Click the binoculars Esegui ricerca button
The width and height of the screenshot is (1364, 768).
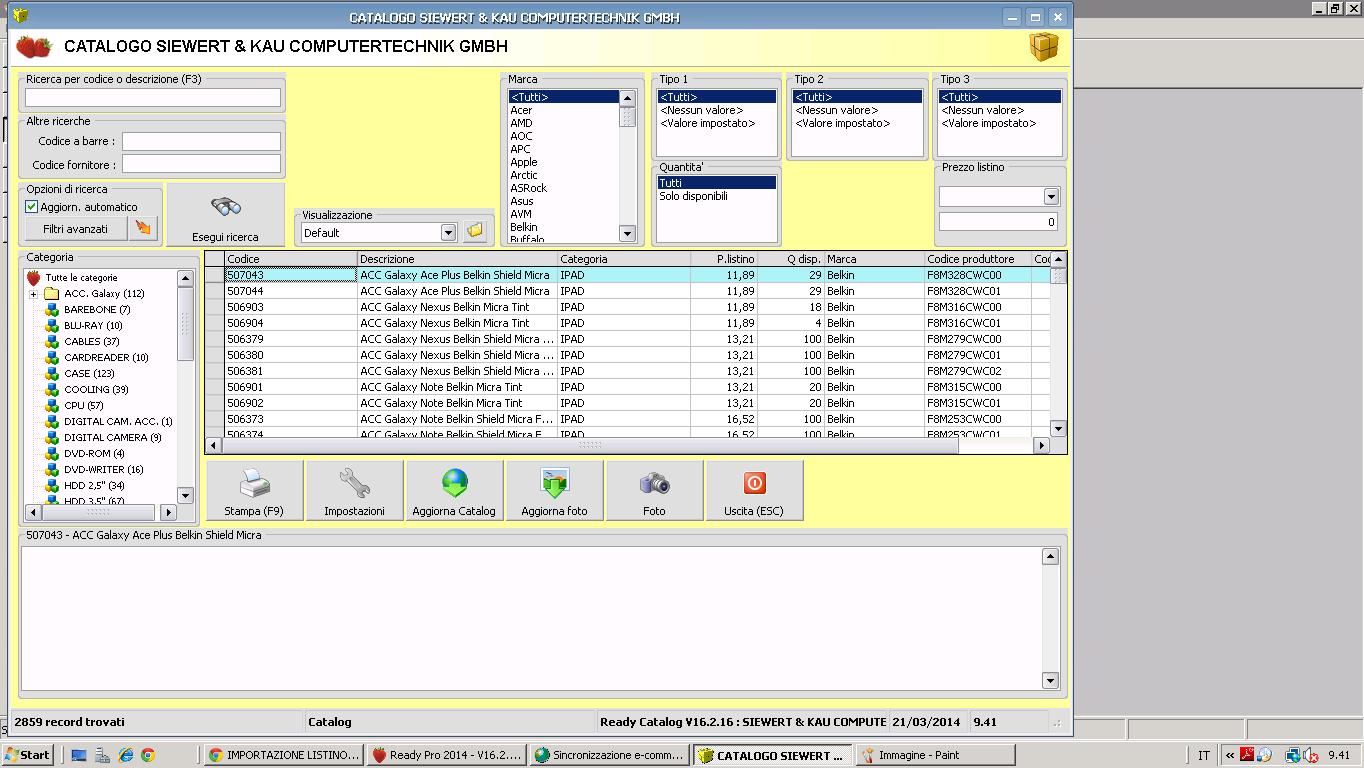pyautogui.click(x=225, y=216)
